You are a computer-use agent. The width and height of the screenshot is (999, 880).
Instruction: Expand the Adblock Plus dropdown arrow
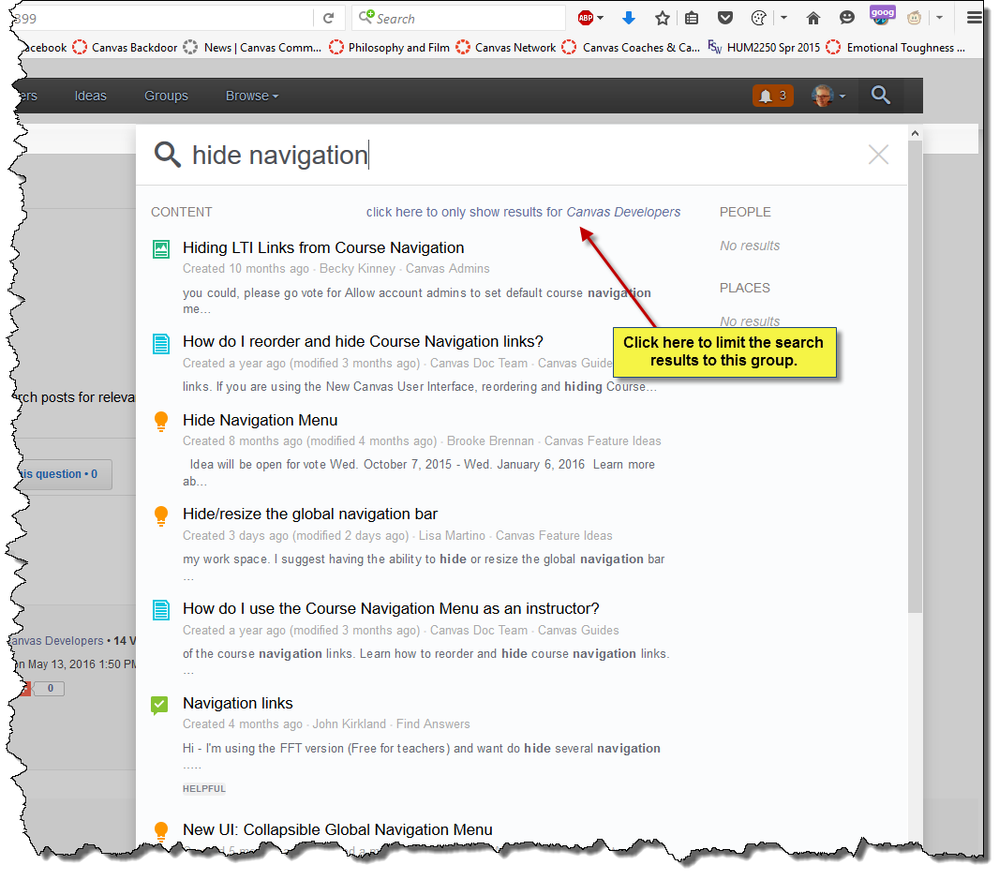pos(601,18)
